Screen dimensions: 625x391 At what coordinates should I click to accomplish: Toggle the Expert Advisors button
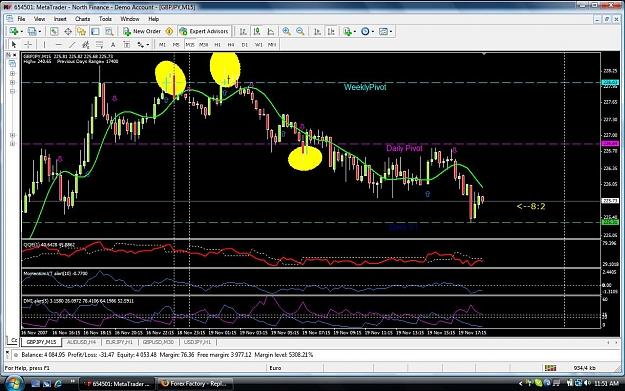204,31
